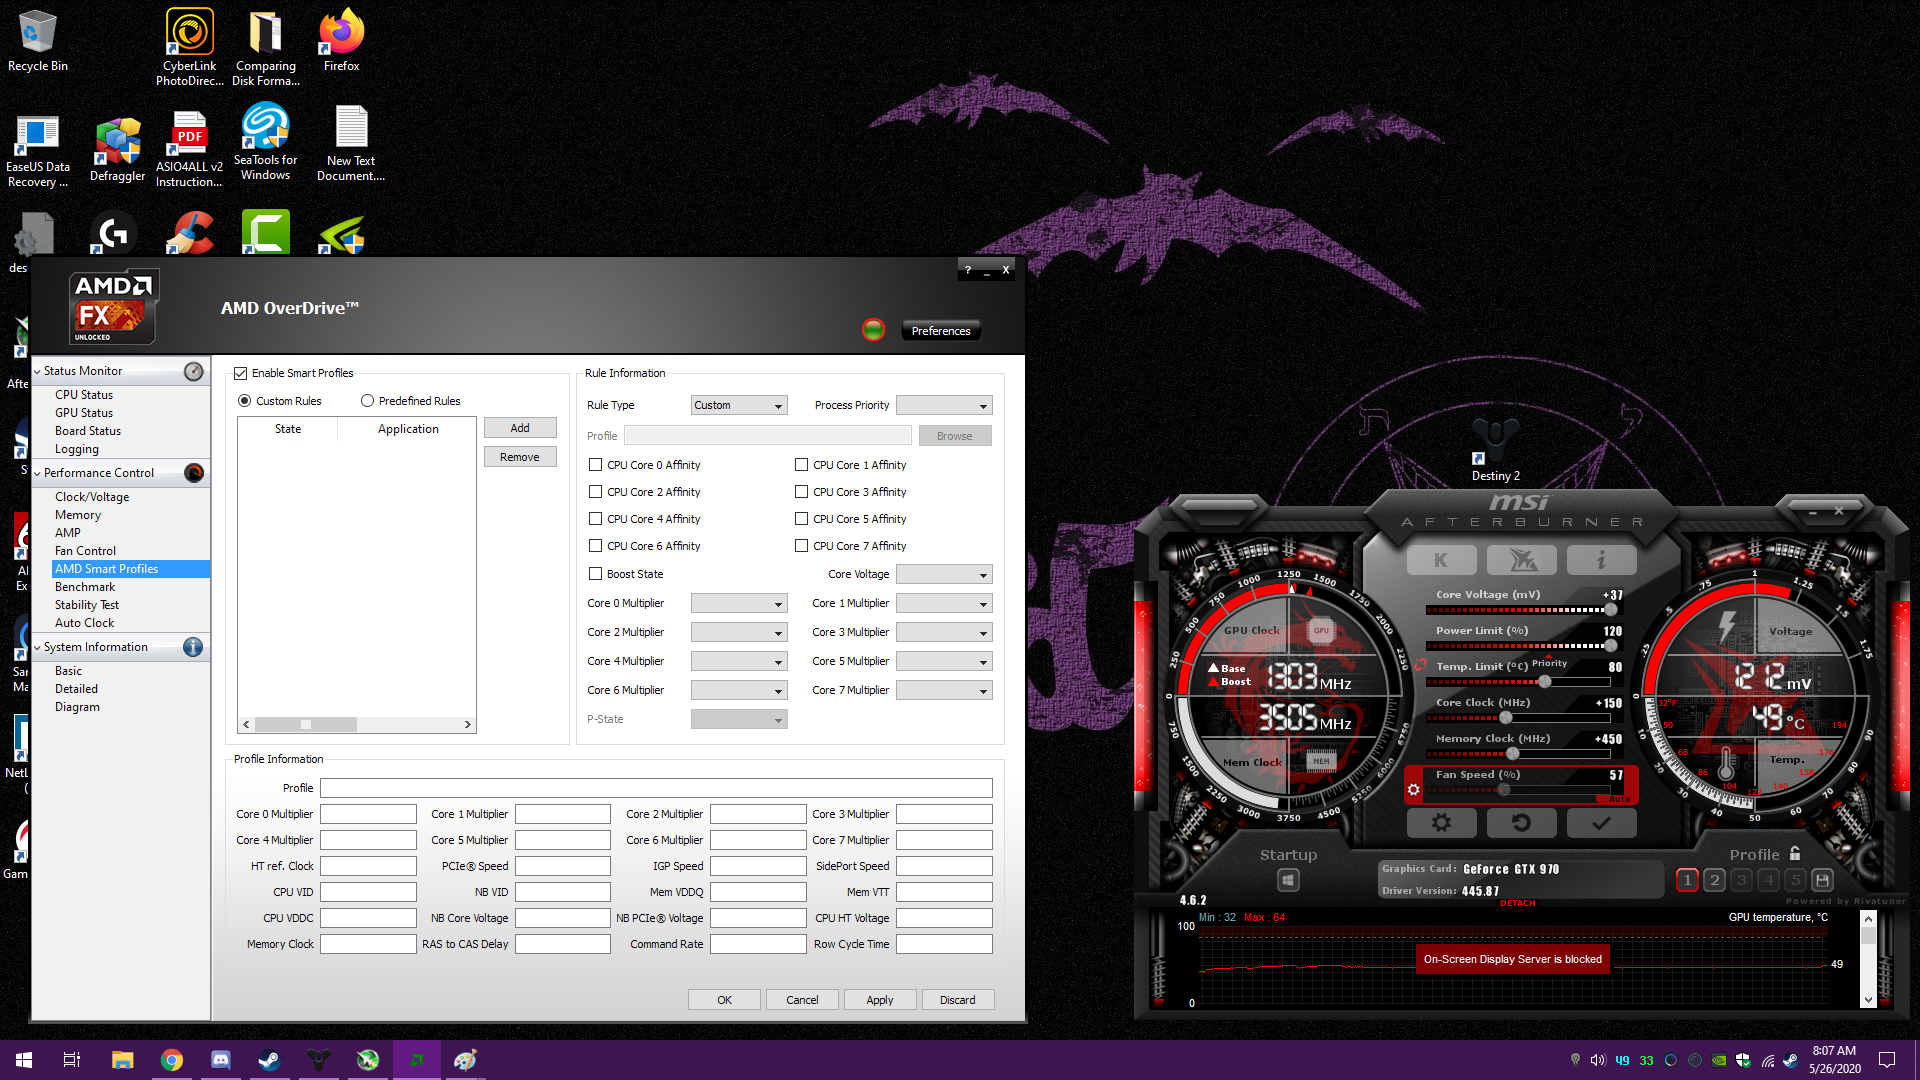Select Benchmark in sidebar
This screenshot has height=1080, width=1920.
point(85,587)
